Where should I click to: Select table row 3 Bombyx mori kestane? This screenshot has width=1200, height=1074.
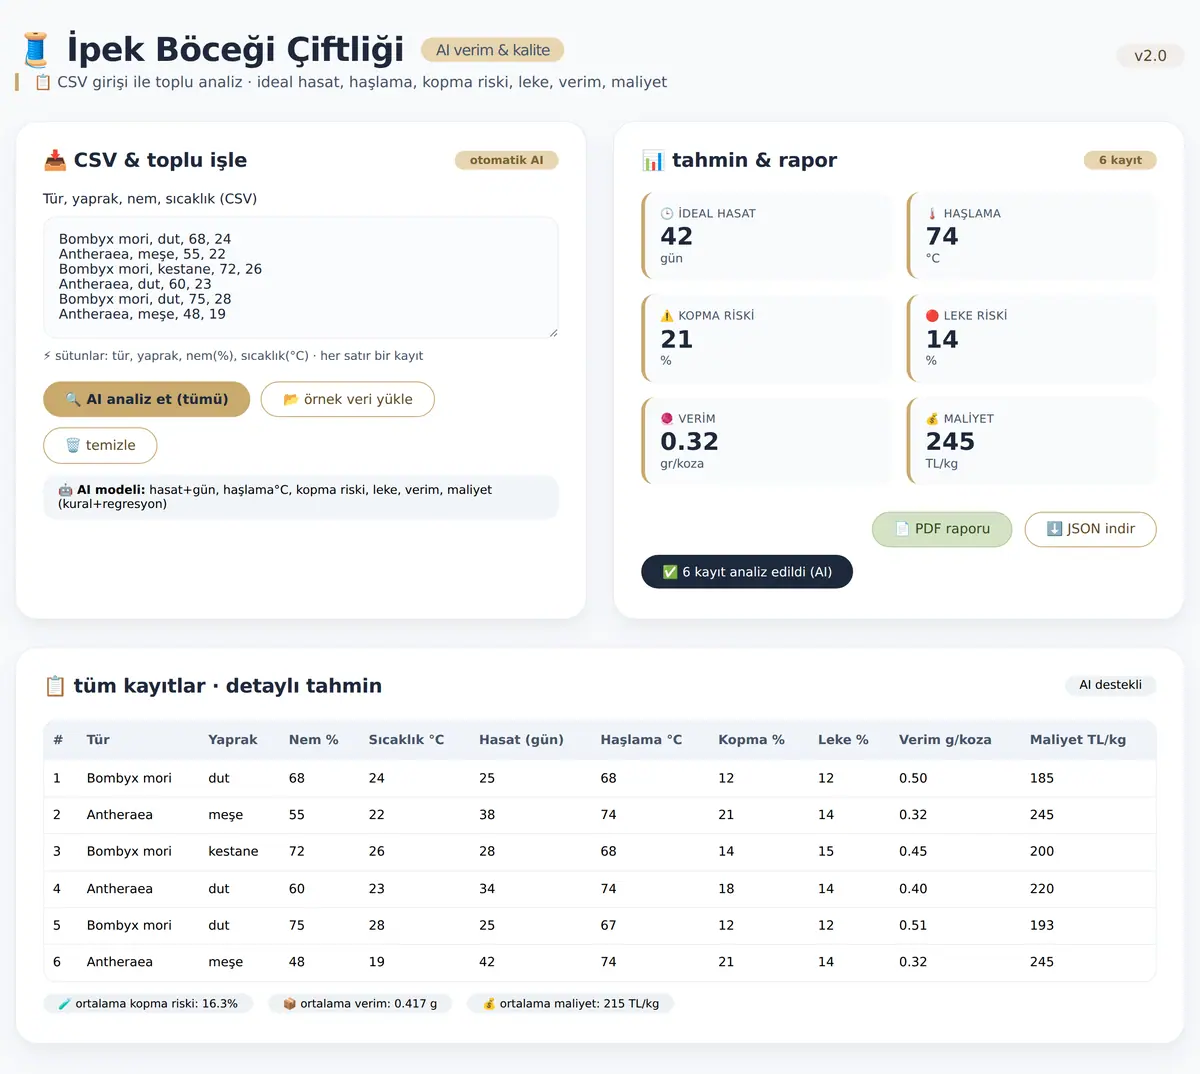click(x=600, y=851)
